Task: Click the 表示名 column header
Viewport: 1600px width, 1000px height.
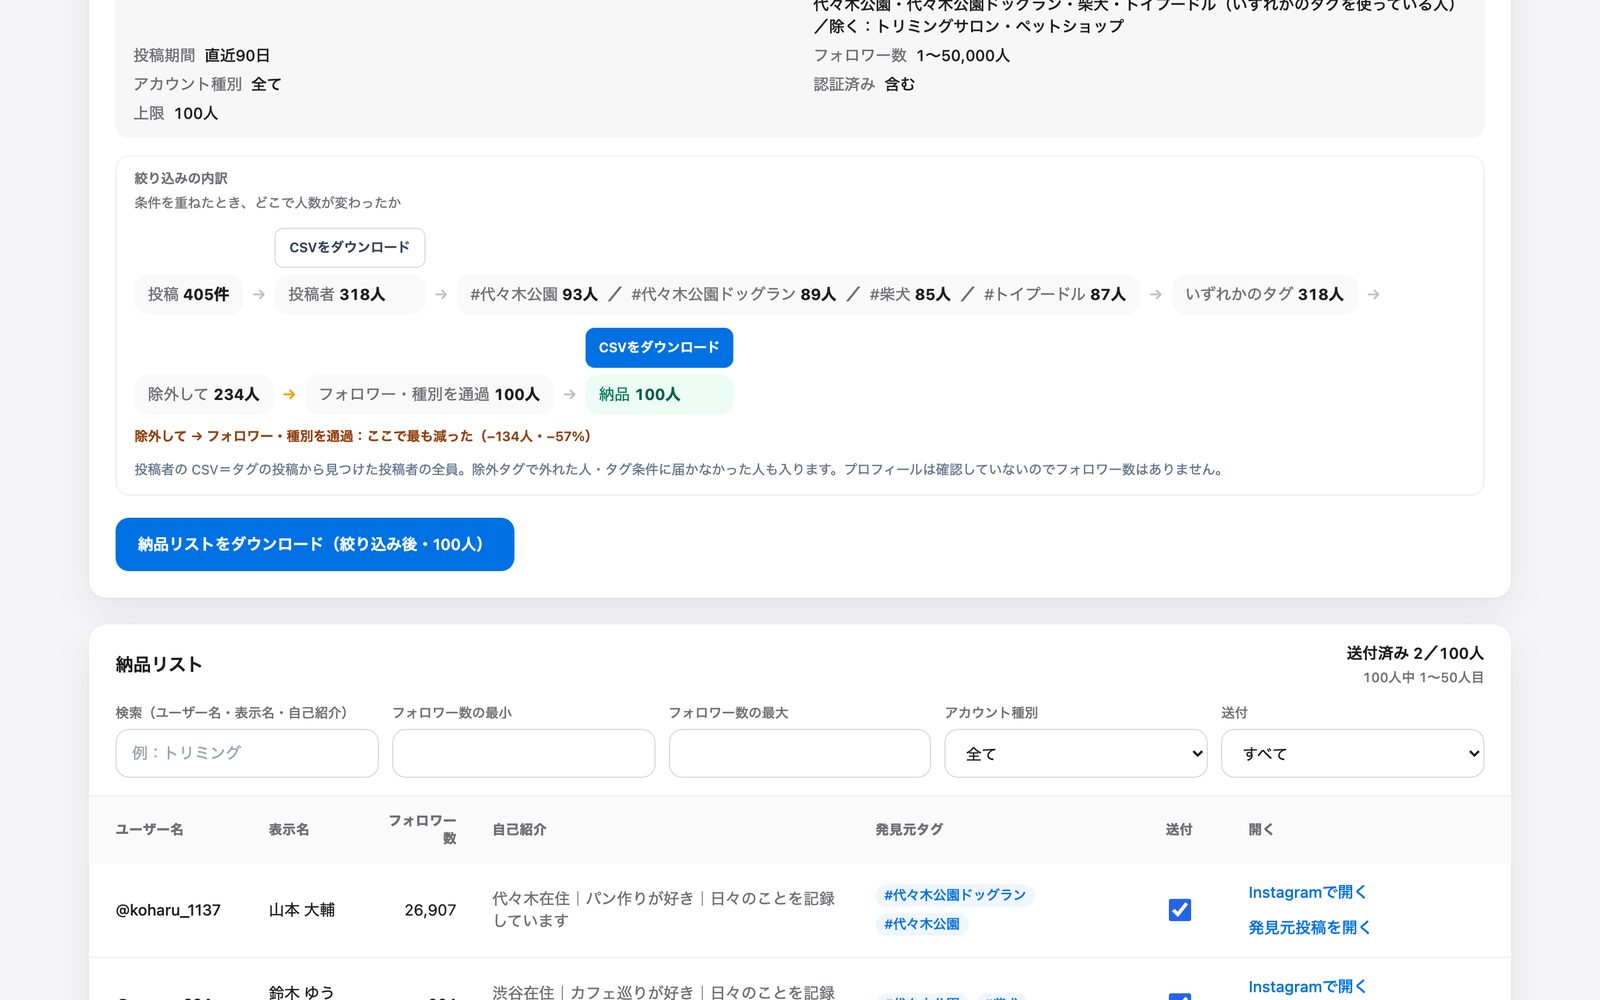Action: point(289,829)
